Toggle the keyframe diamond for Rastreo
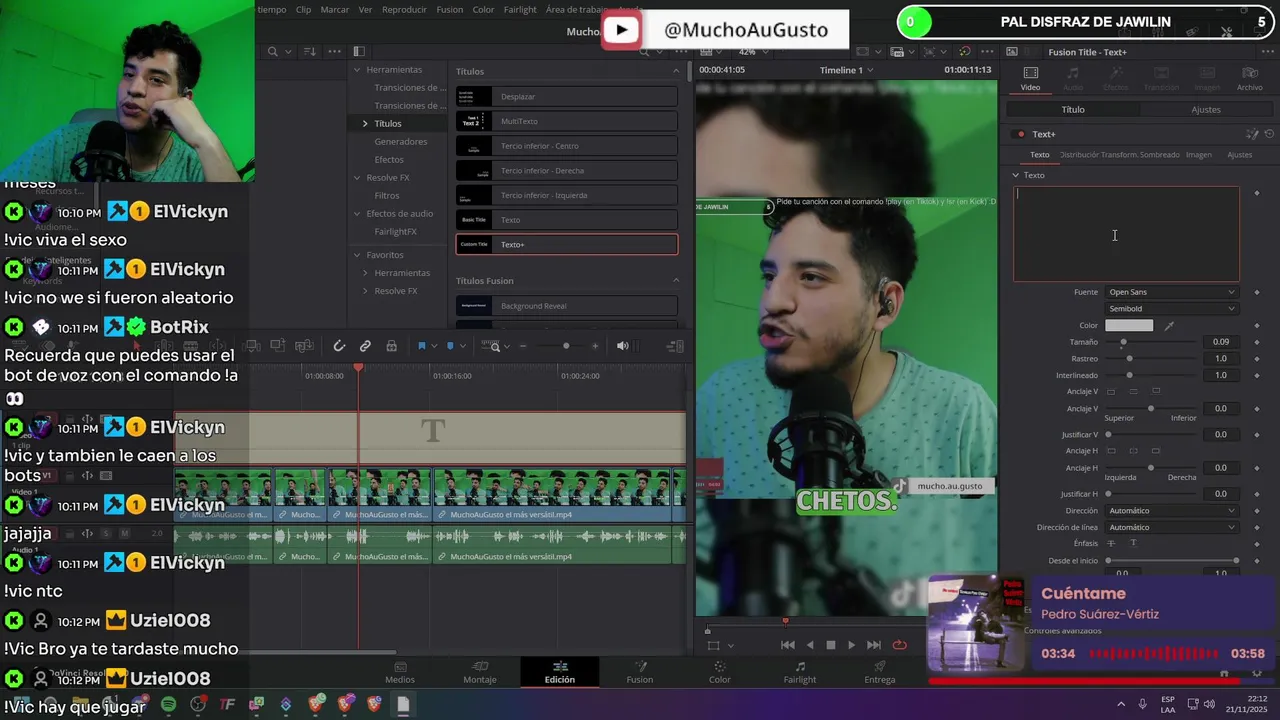Screen dimensions: 1280x720 tap(1257, 358)
